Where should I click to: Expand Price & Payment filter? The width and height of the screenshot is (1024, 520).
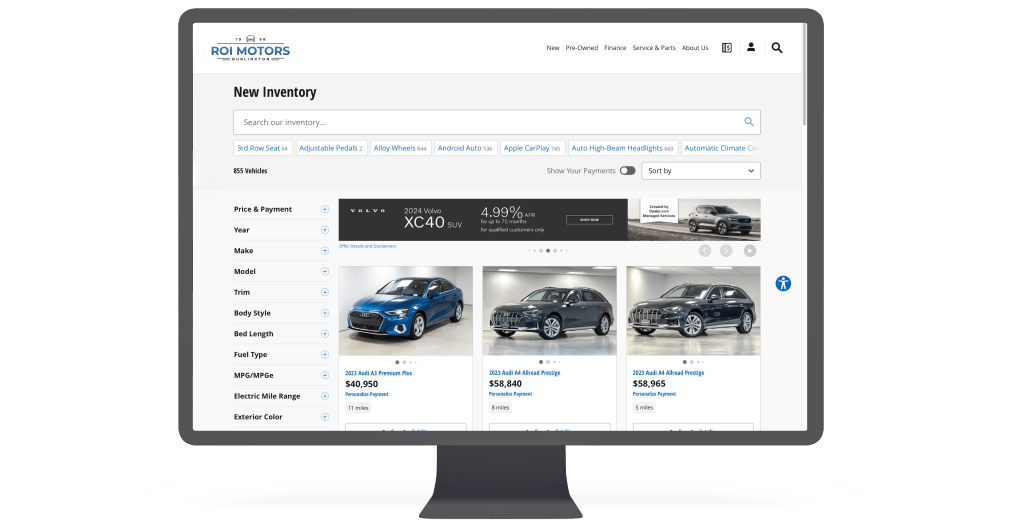(x=325, y=209)
